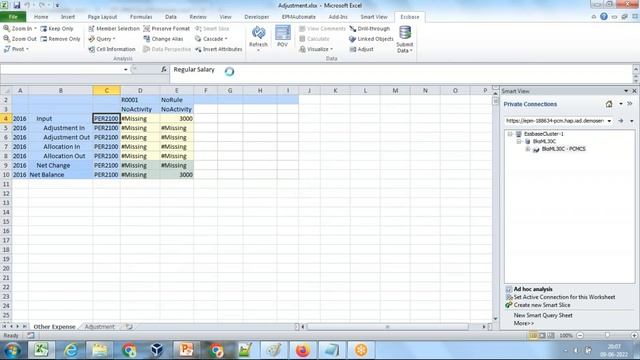
Task: Open the Developer ribbon tab
Action: pos(256,17)
